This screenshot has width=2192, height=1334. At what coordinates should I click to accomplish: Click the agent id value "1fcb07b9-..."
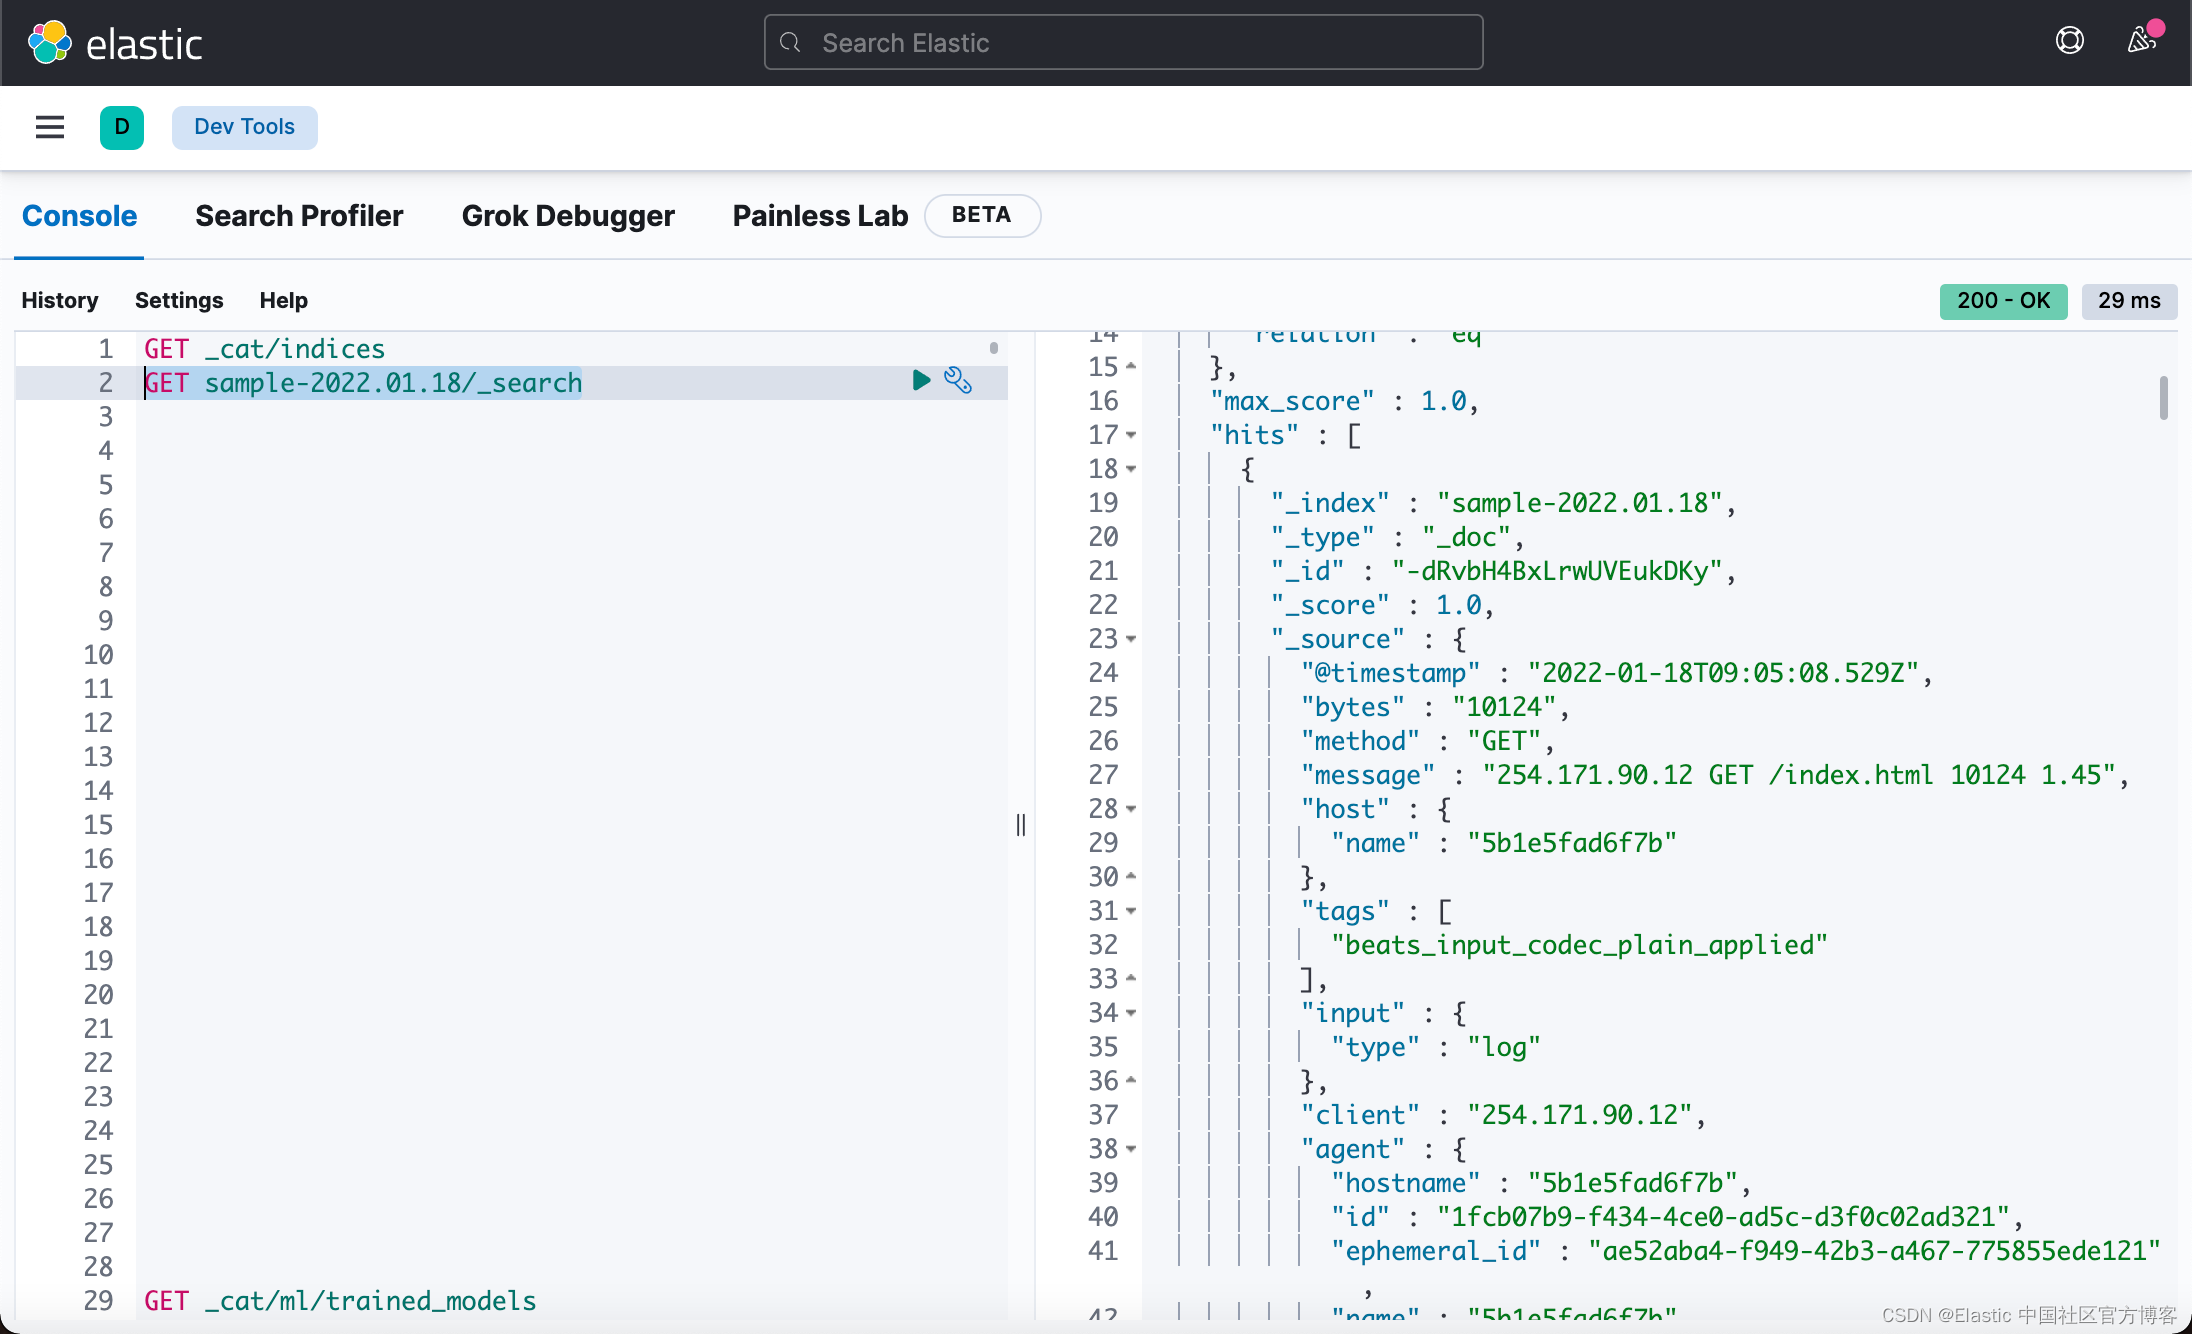tap(1723, 1217)
